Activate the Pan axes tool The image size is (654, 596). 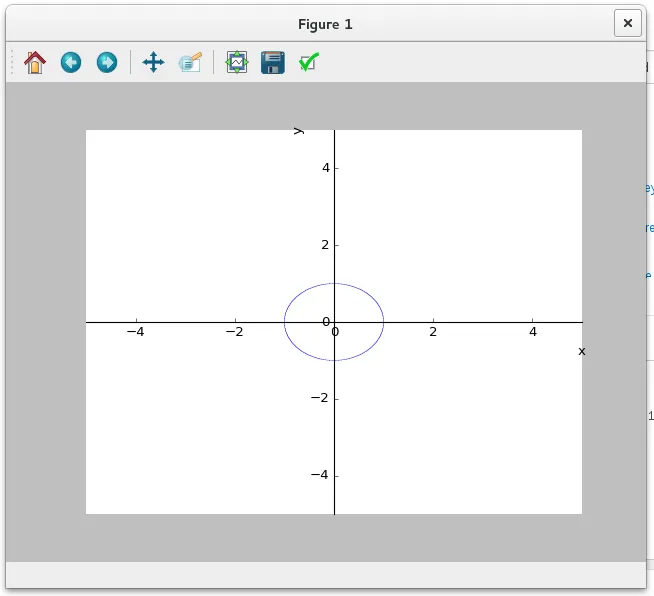153,62
